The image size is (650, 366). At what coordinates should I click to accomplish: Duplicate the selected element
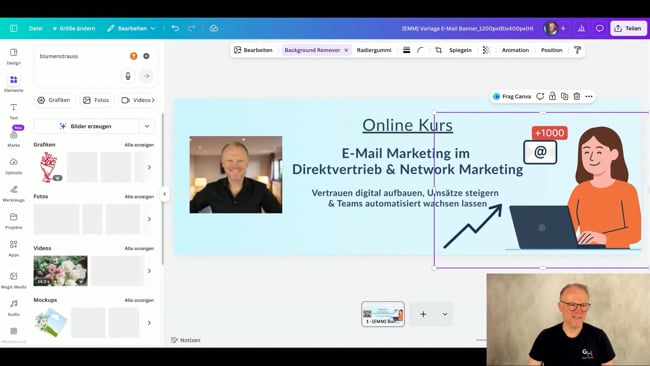pyautogui.click(x=565, y=96)
